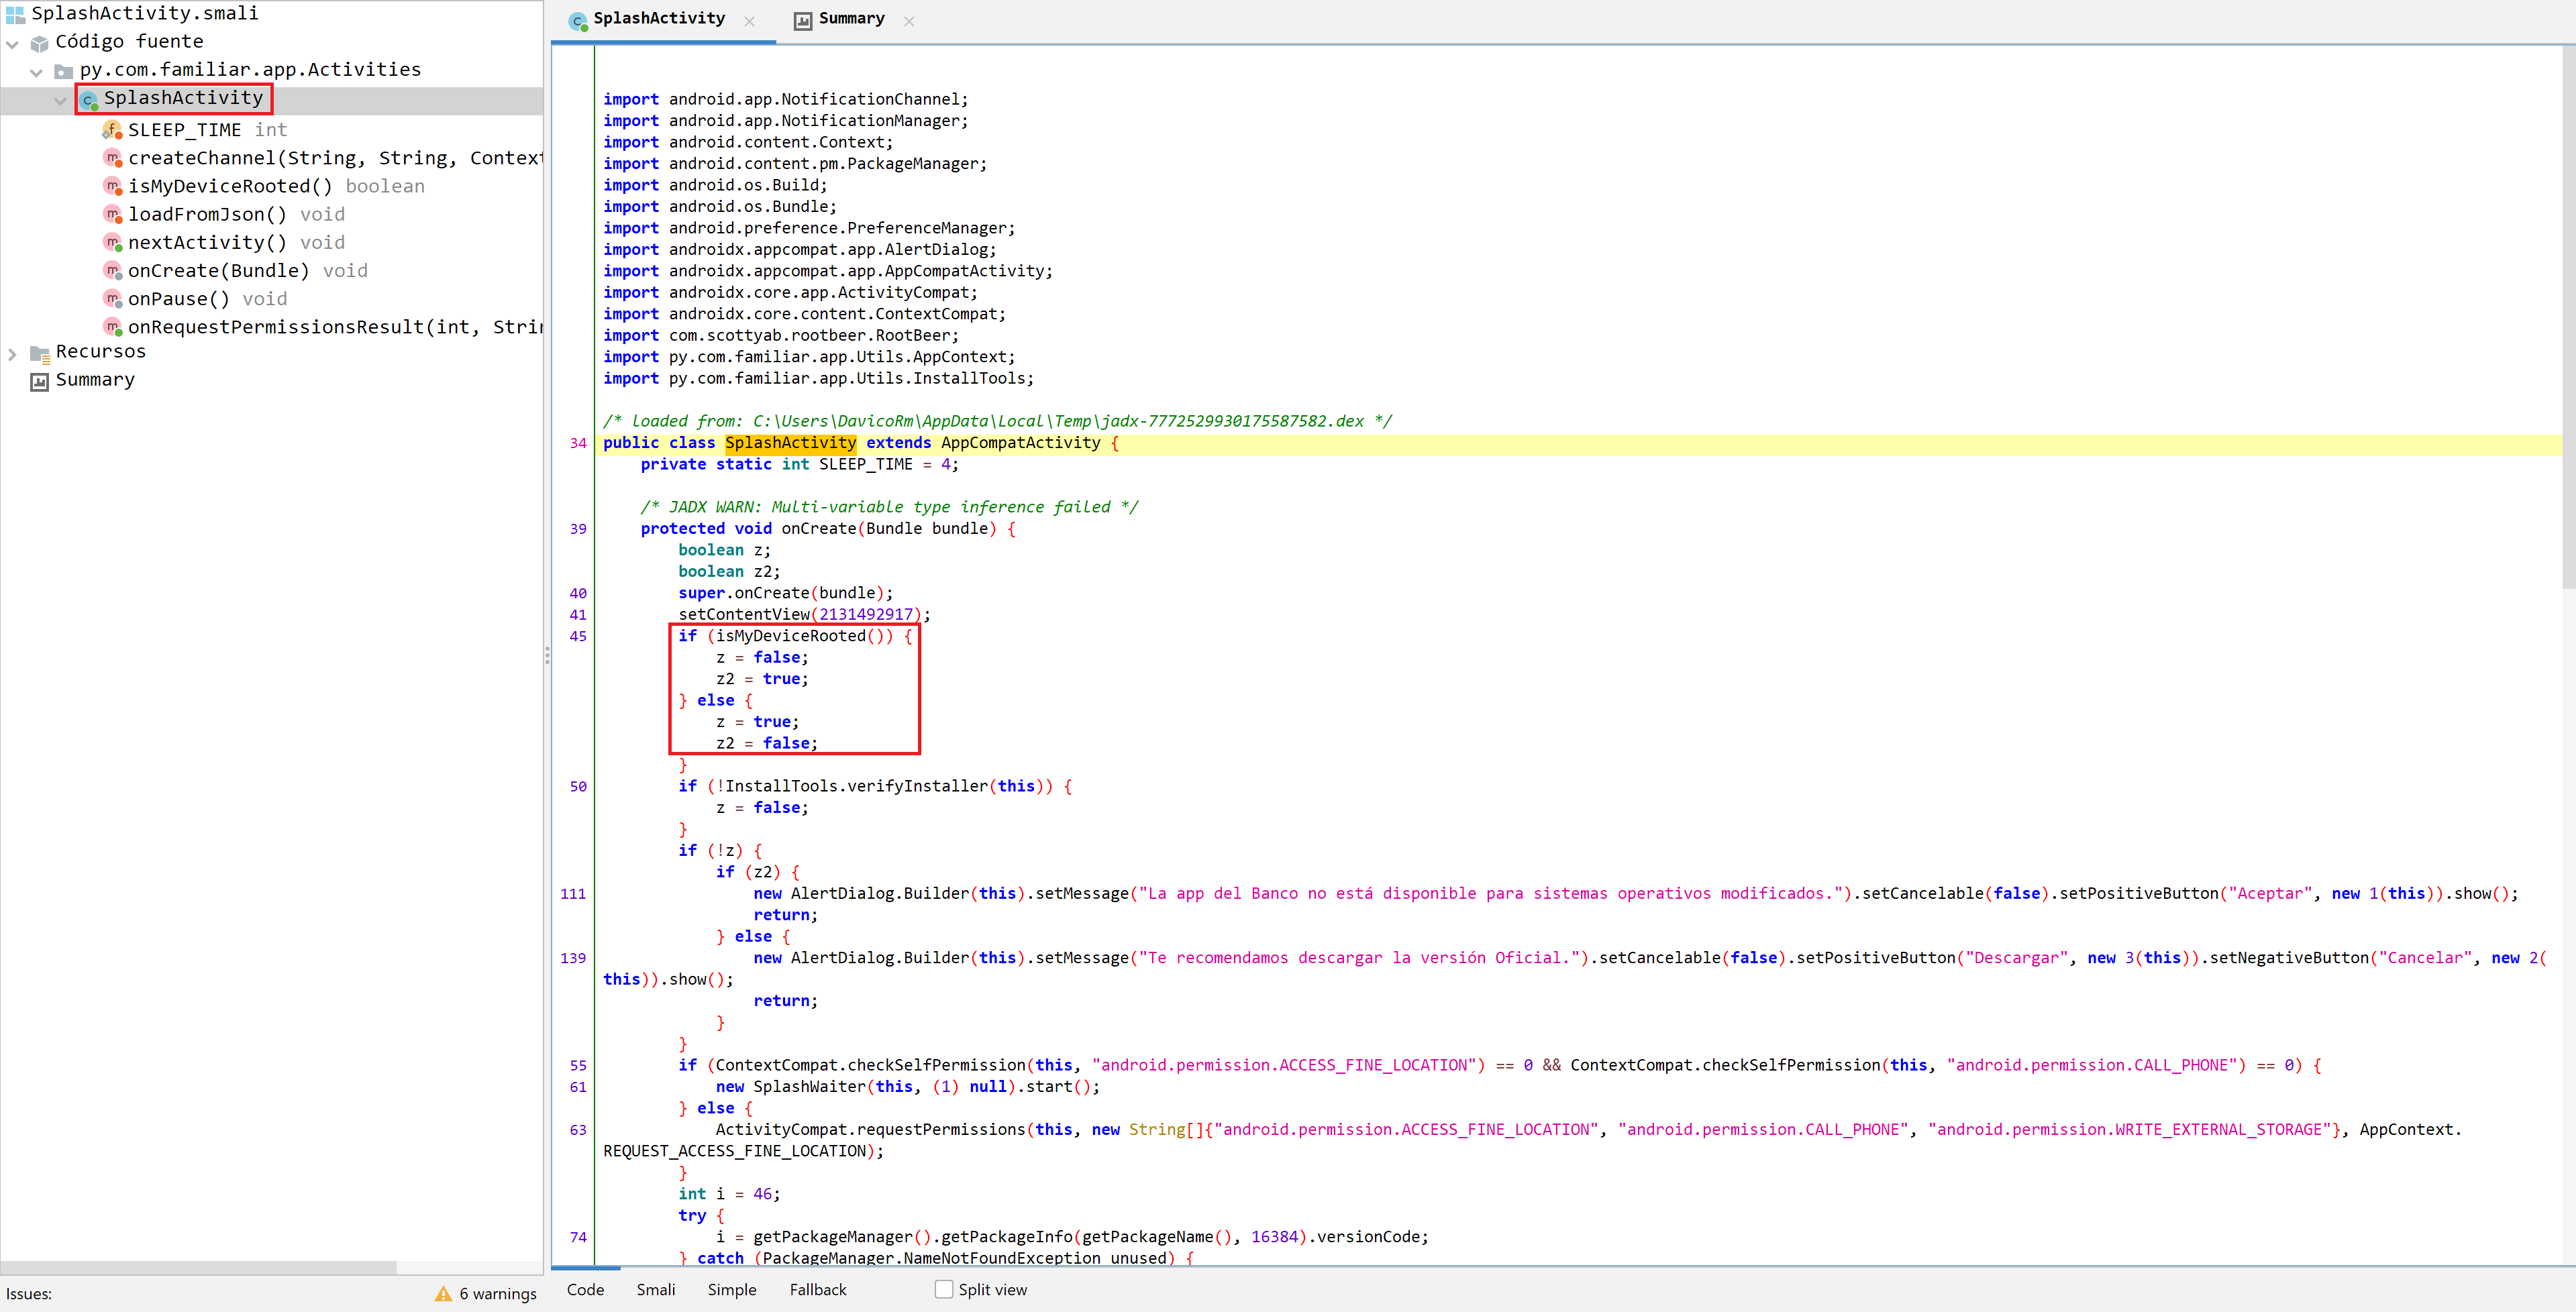Click the onRequestPermissionsResult tree row
The width and height of the screenshot is (2576, 1312).
tap(335, 327)
